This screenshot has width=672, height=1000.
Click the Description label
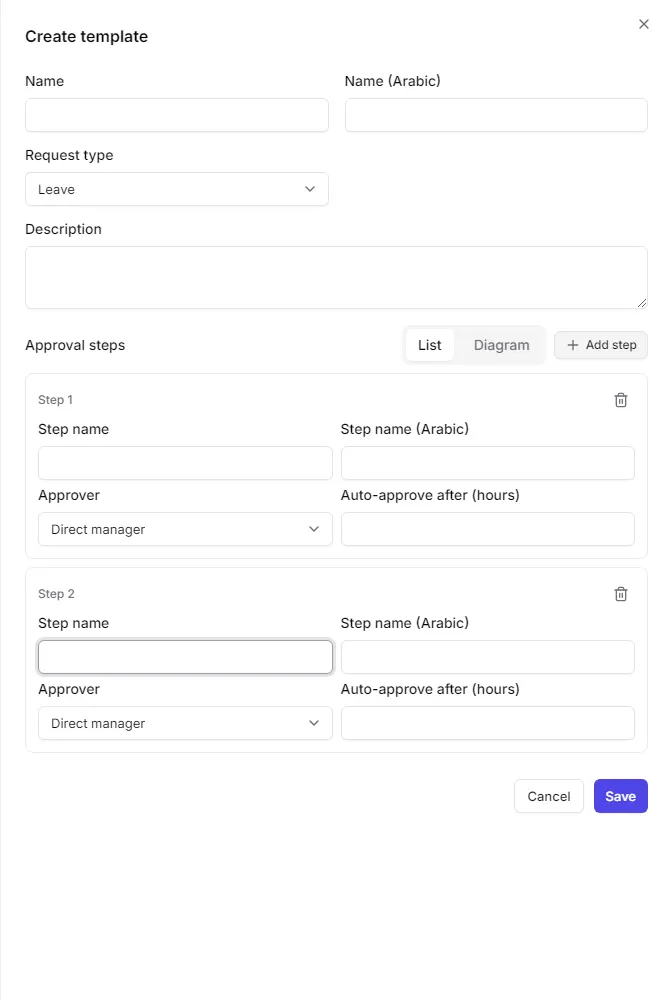[63, 229]
